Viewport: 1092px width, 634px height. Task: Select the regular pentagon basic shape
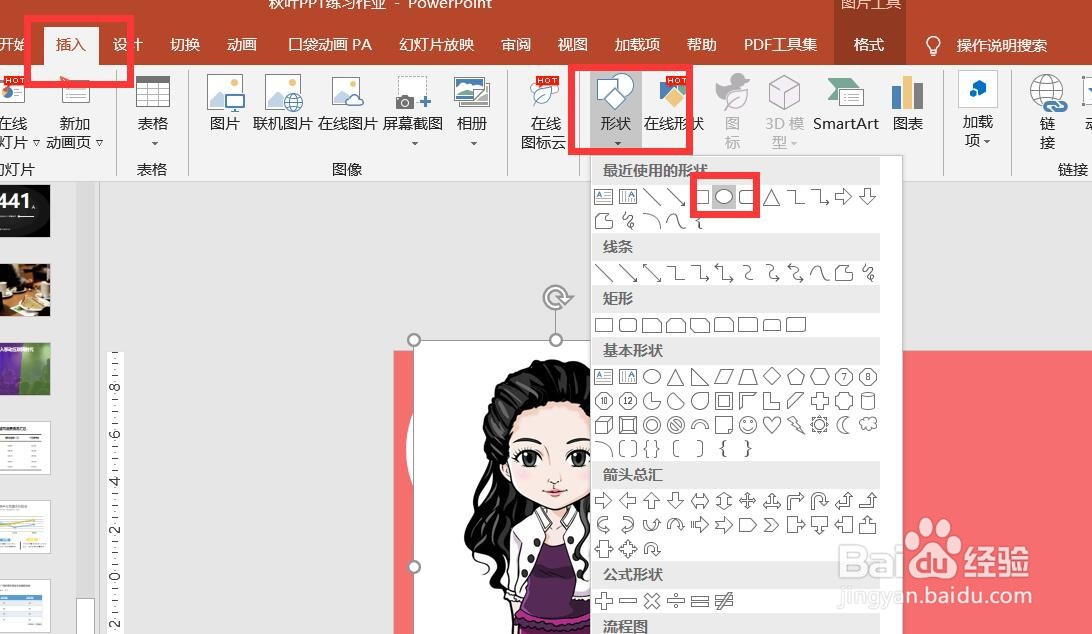795,377
